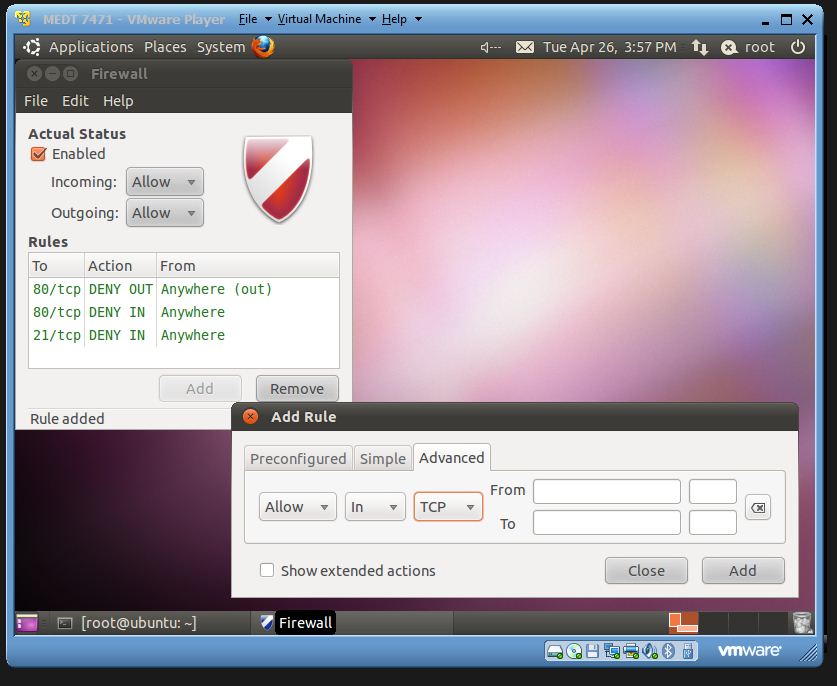
Task: Open the Firewall window Help menu
Action: click(118, 101)
